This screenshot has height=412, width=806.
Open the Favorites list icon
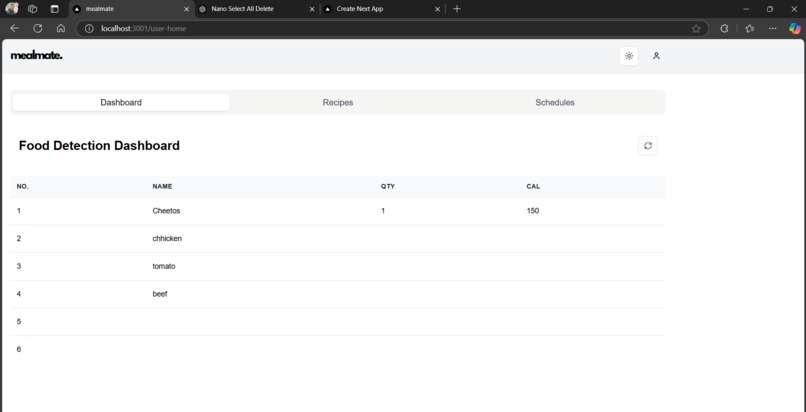(x=749, y=29)
